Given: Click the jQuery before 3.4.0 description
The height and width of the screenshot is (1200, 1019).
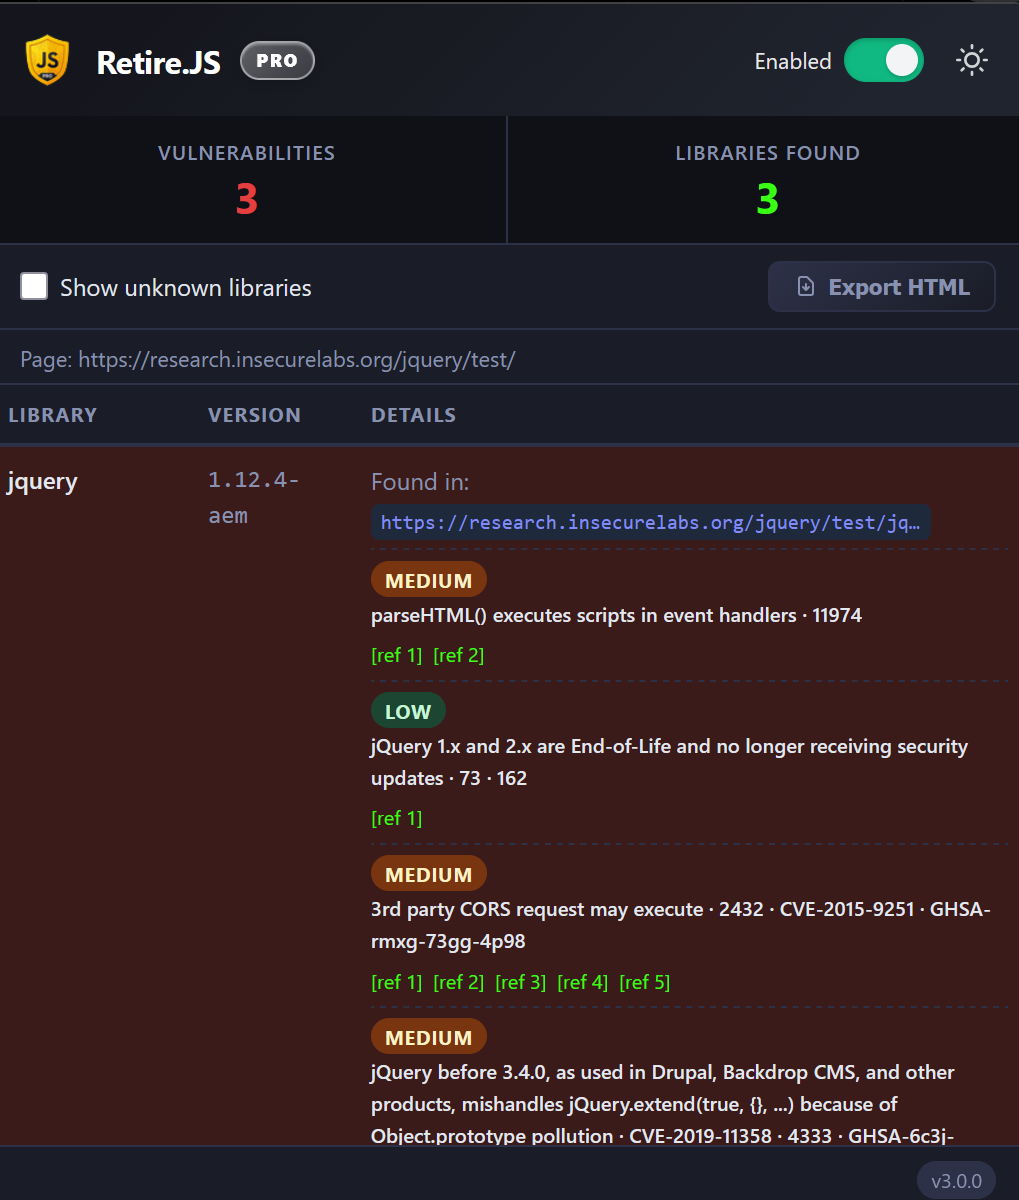Looking at the screenshot, I should [x=663, y=1104].
